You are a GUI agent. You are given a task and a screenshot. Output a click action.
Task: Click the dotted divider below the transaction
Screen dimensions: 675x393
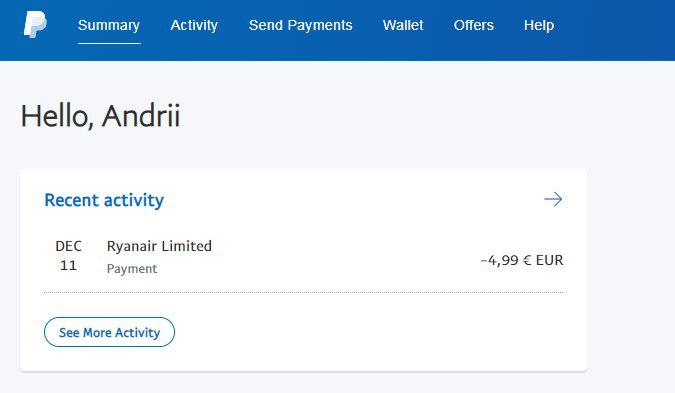pos(303,292)
